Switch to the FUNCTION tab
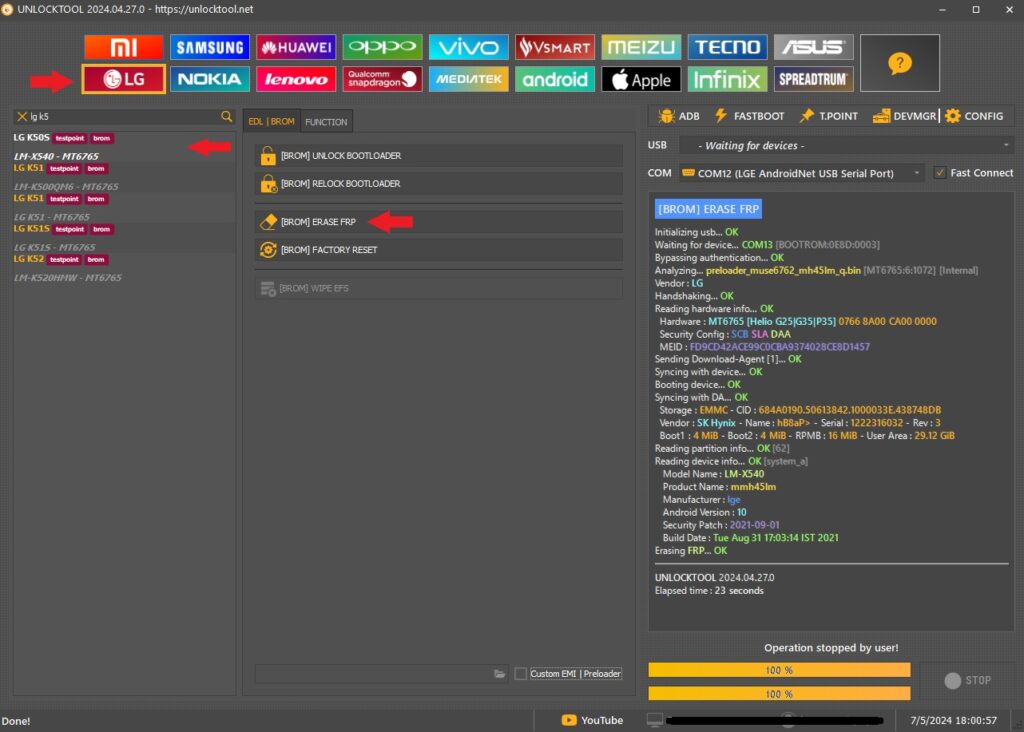The height and width of the screenshot is (732, 1024). (x=326, y=122)
